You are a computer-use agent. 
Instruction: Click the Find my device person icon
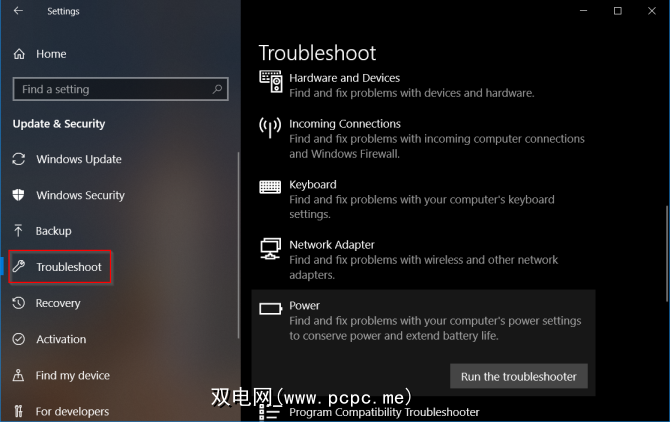pyautogui.click(x=18, y=375)
